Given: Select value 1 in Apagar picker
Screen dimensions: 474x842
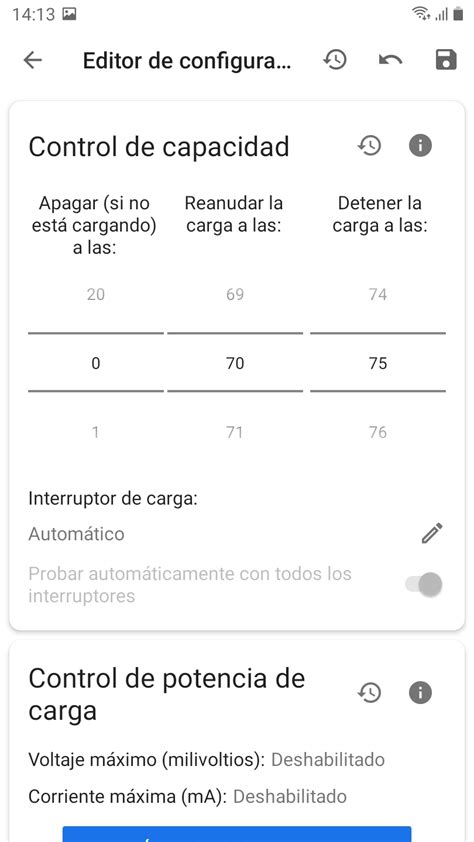Looking at the screenshot, I should pyautogui.click(x=96, y=432).
